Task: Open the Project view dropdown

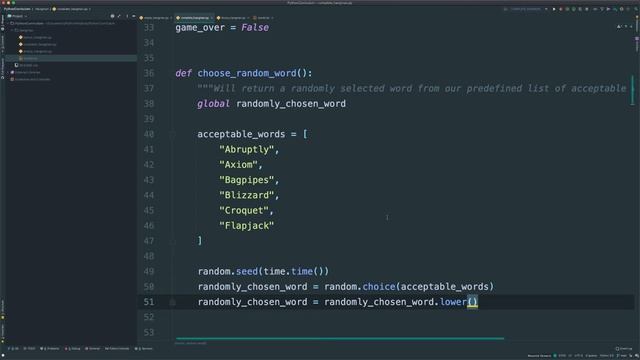Action: [x=17, y=16]
